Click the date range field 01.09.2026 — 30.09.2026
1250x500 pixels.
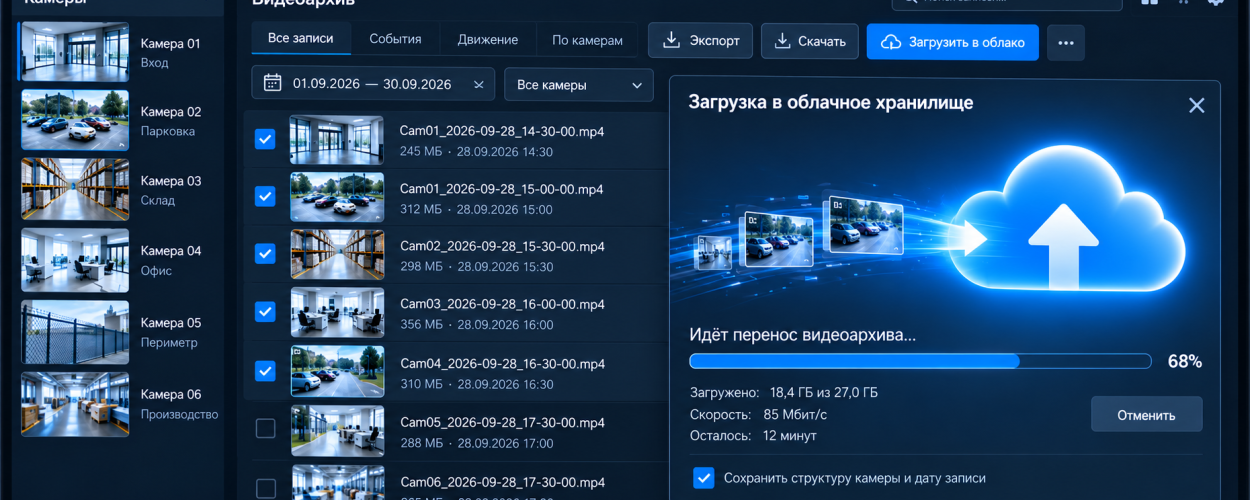(374, 85)
